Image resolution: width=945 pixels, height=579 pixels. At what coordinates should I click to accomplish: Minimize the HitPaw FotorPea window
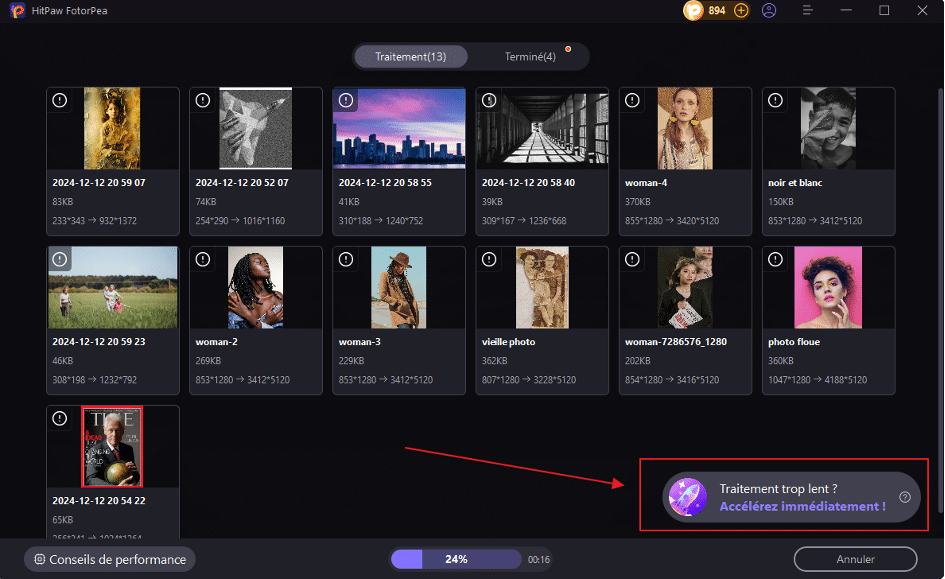pos(846,10)
